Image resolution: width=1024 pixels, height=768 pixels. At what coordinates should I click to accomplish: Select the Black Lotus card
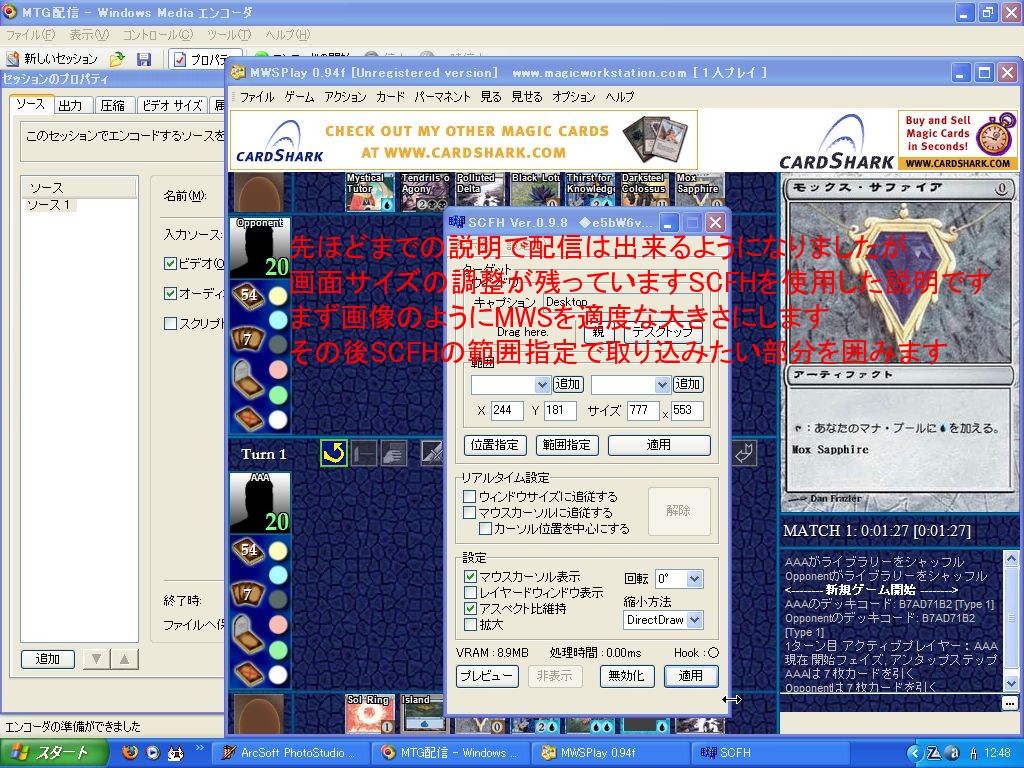[x=536, y=192]
